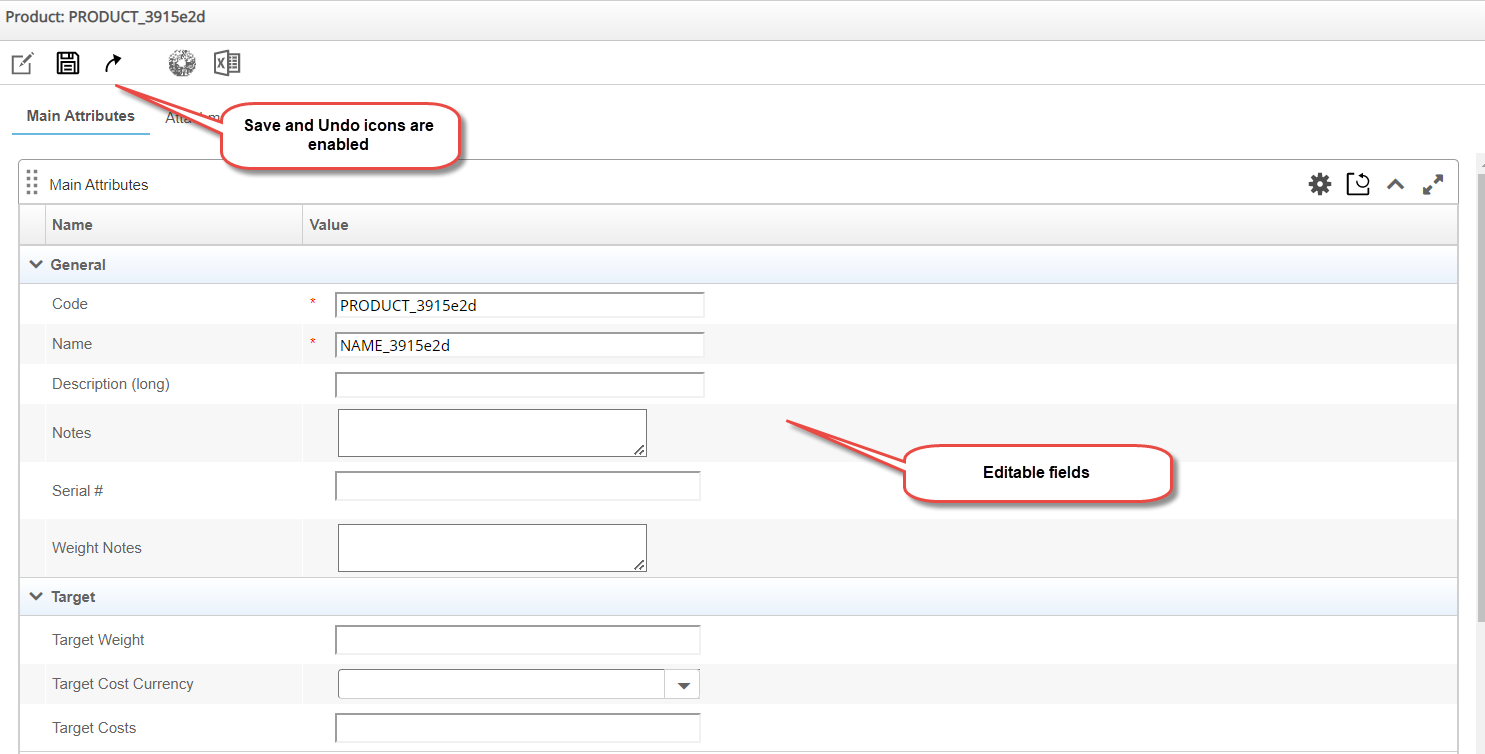
Task: Maximize the Main Attributes panel
Action: click(1433, 184)
